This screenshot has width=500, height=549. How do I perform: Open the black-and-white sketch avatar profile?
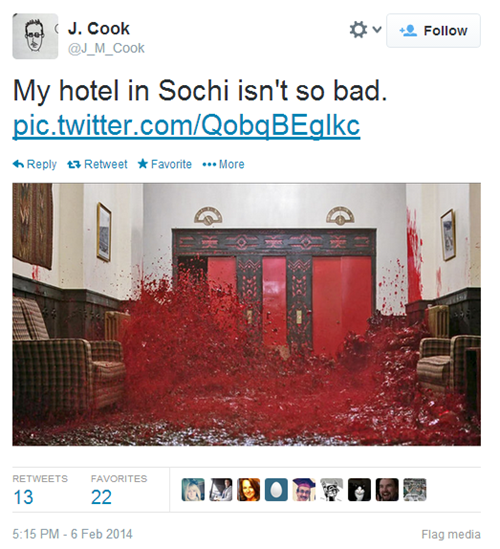point(332,489)
